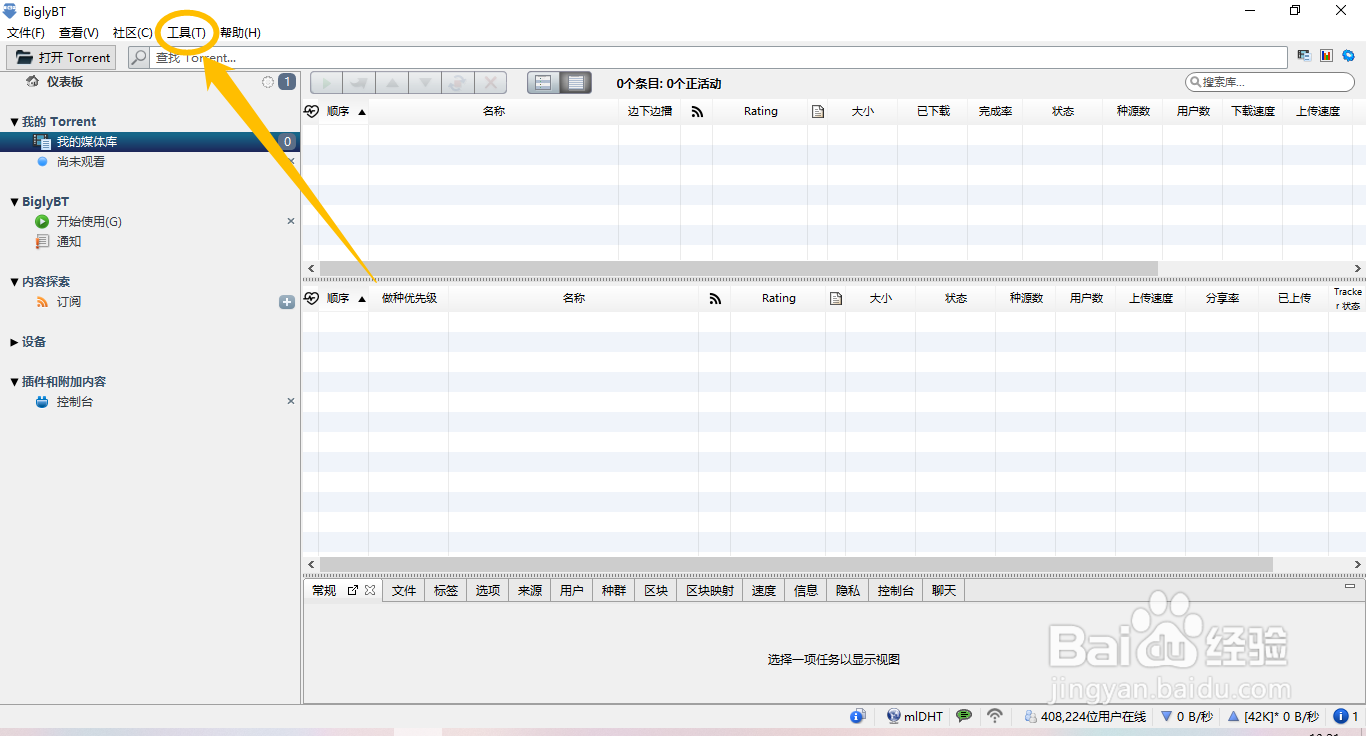
Task: Select 开始使用(G) in the sidebar
Action: (x=89, y=222)
